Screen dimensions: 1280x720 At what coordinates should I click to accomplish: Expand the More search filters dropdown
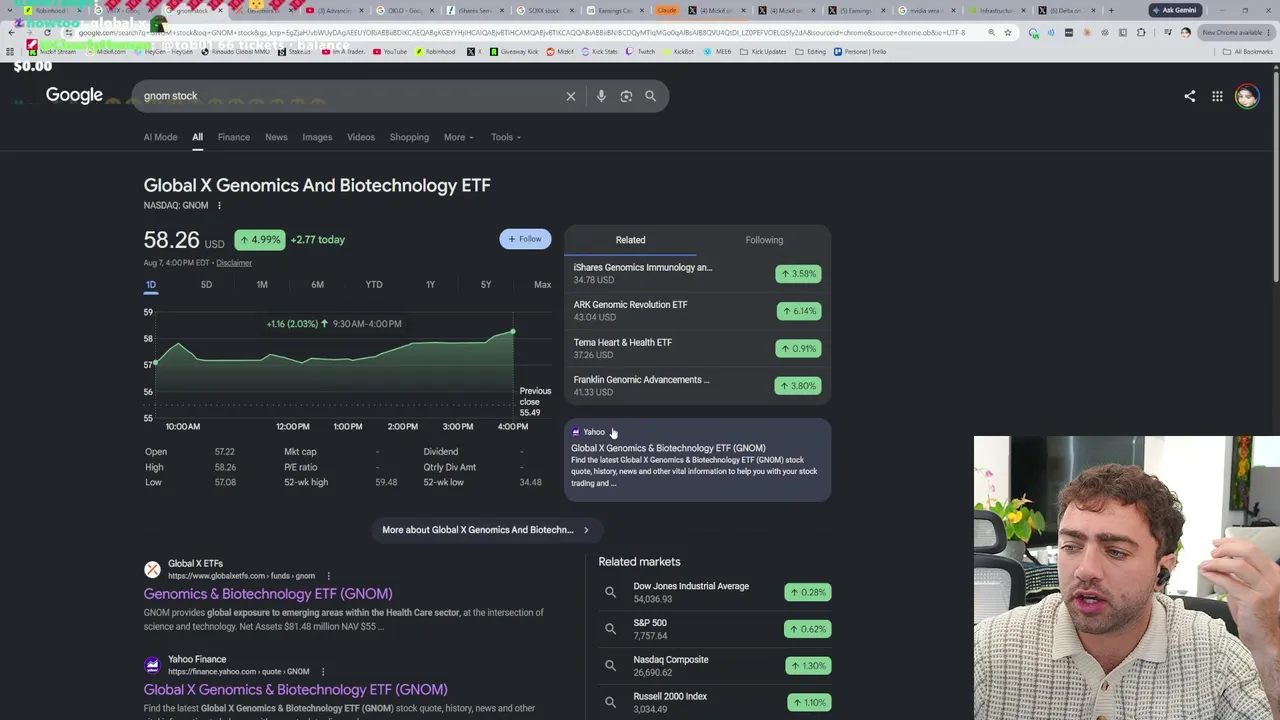459,137
